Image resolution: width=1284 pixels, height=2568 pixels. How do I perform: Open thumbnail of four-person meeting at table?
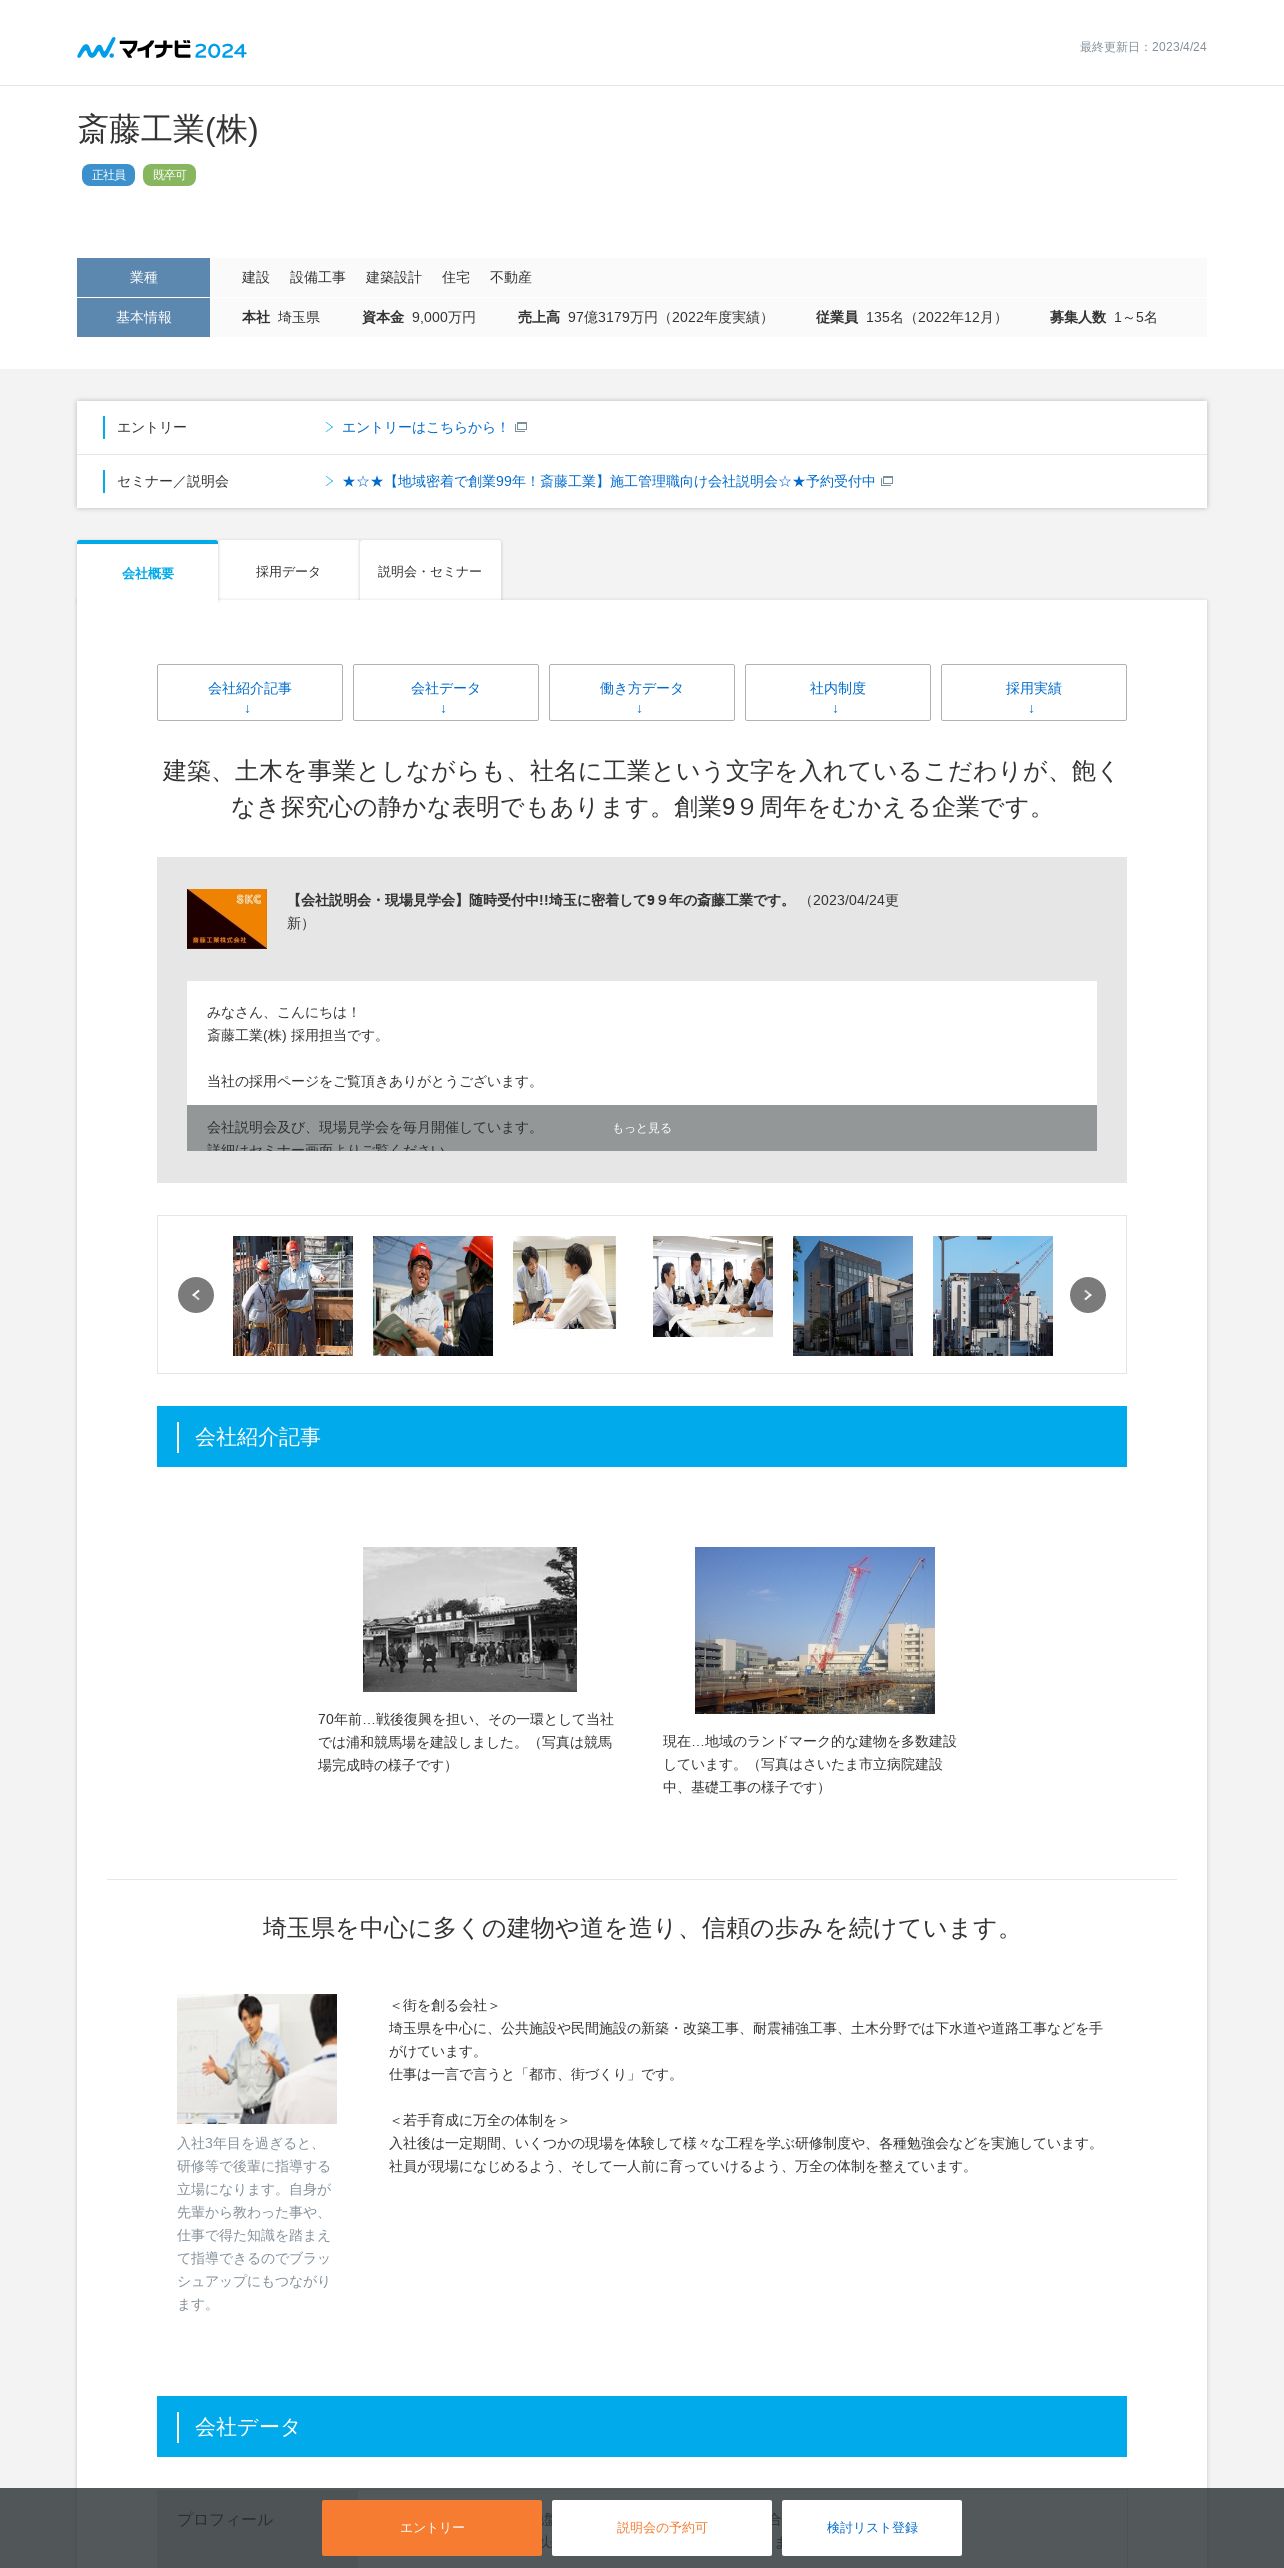pyautogui.click(x=713, y=1286)
